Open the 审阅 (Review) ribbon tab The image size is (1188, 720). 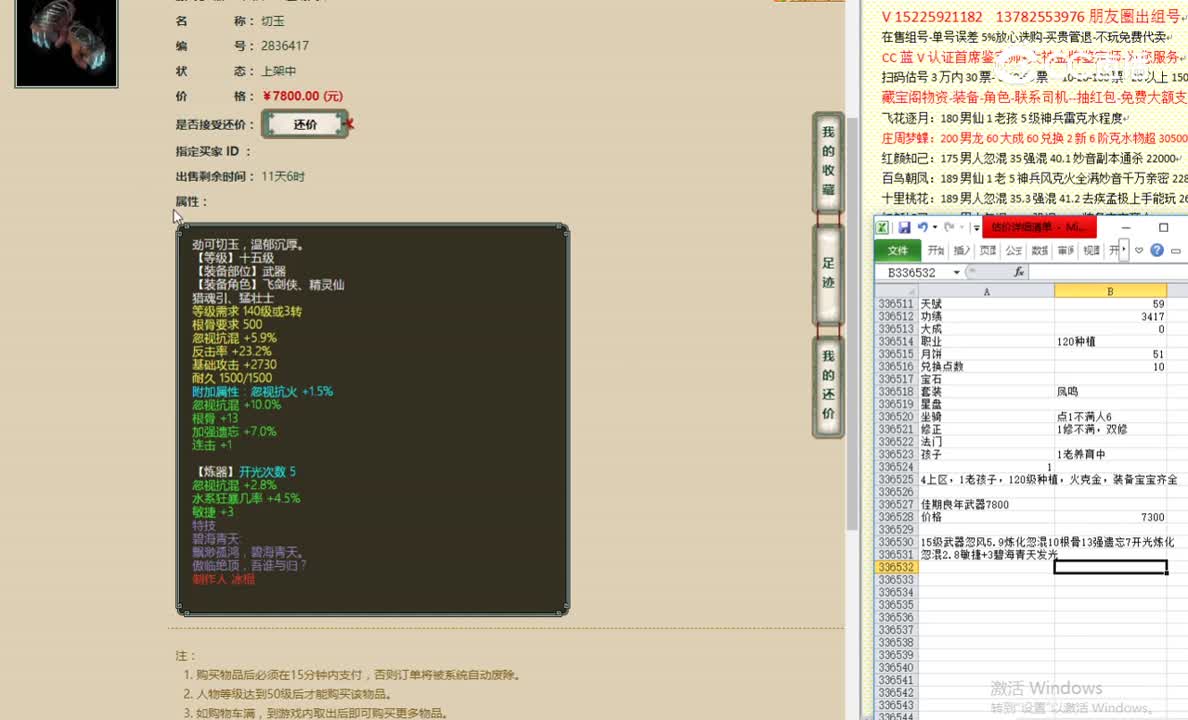click(1065, 250)
